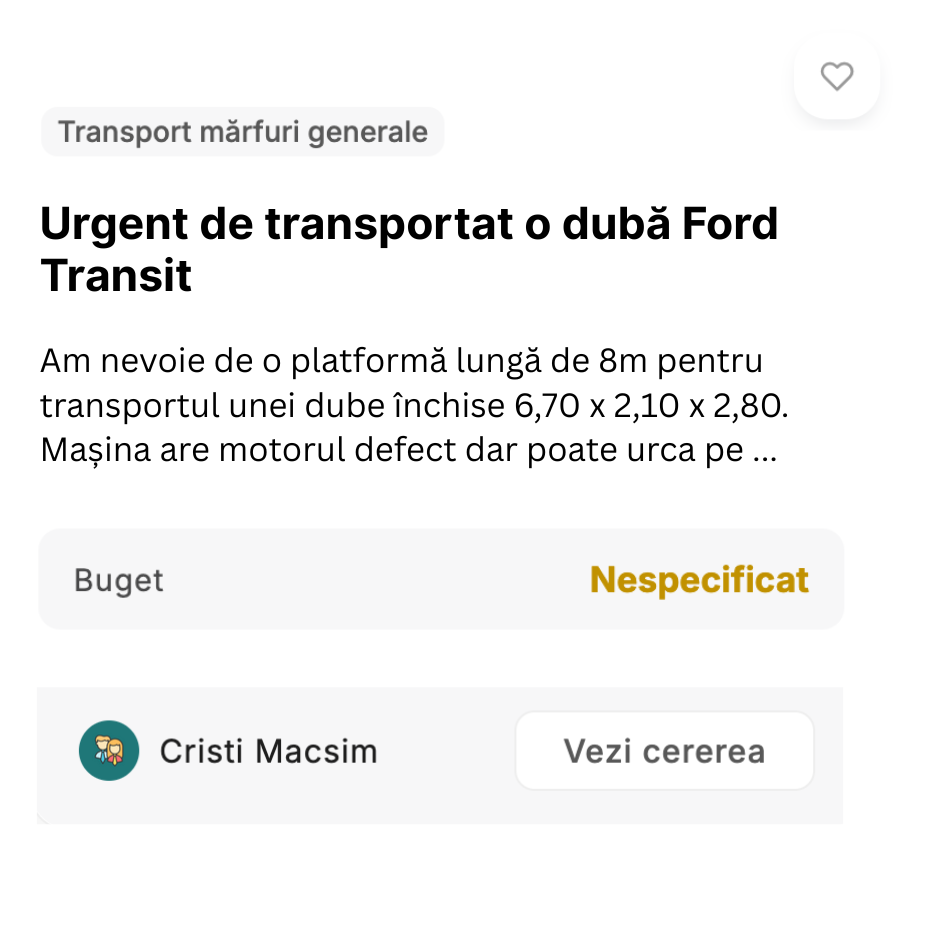Screen dimensions: 938x938
Task: Click the user name Cristi Macsim
Action: tap(268, 752)
